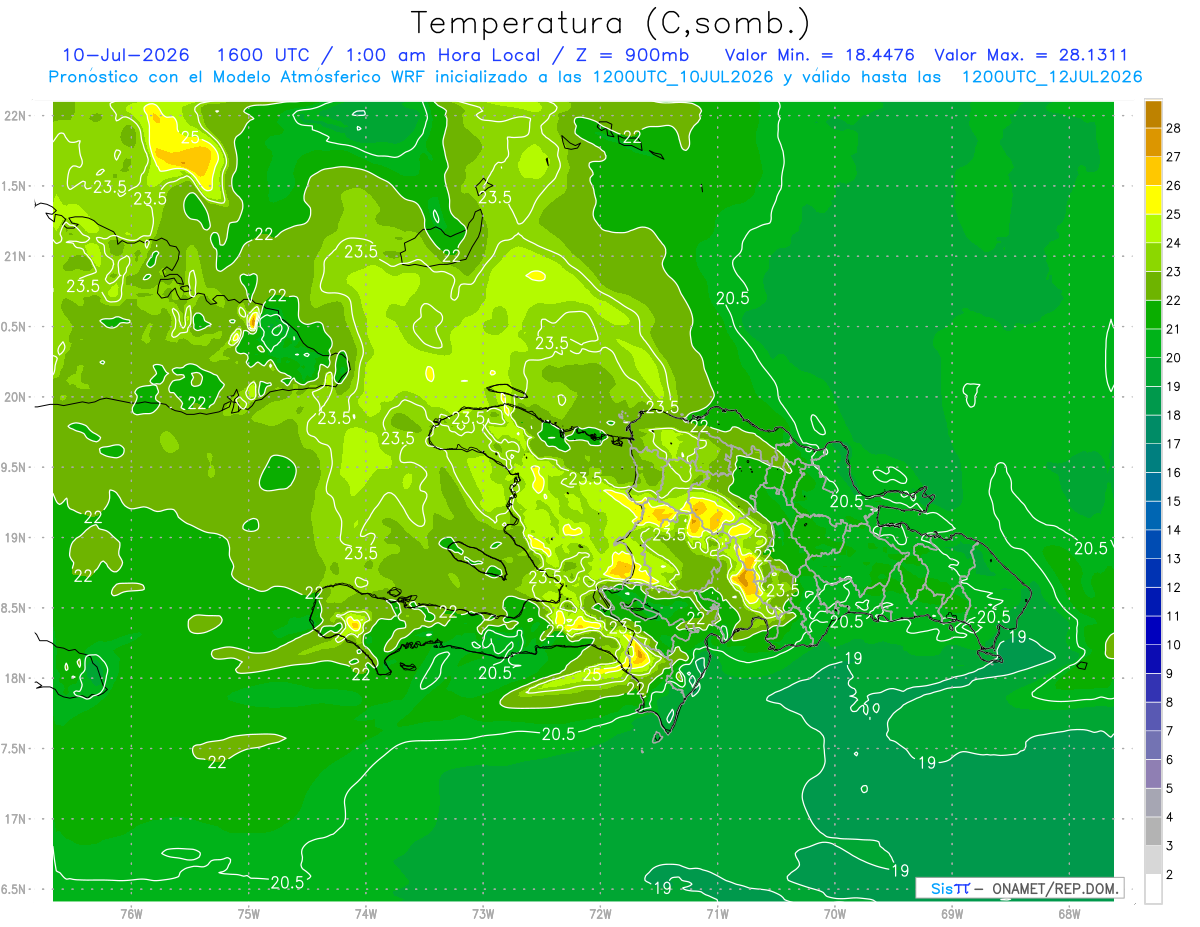Screen dimensions: 1200x927
Task: Pick the teal band between 16 and 17
Action: pos(1153,458)
